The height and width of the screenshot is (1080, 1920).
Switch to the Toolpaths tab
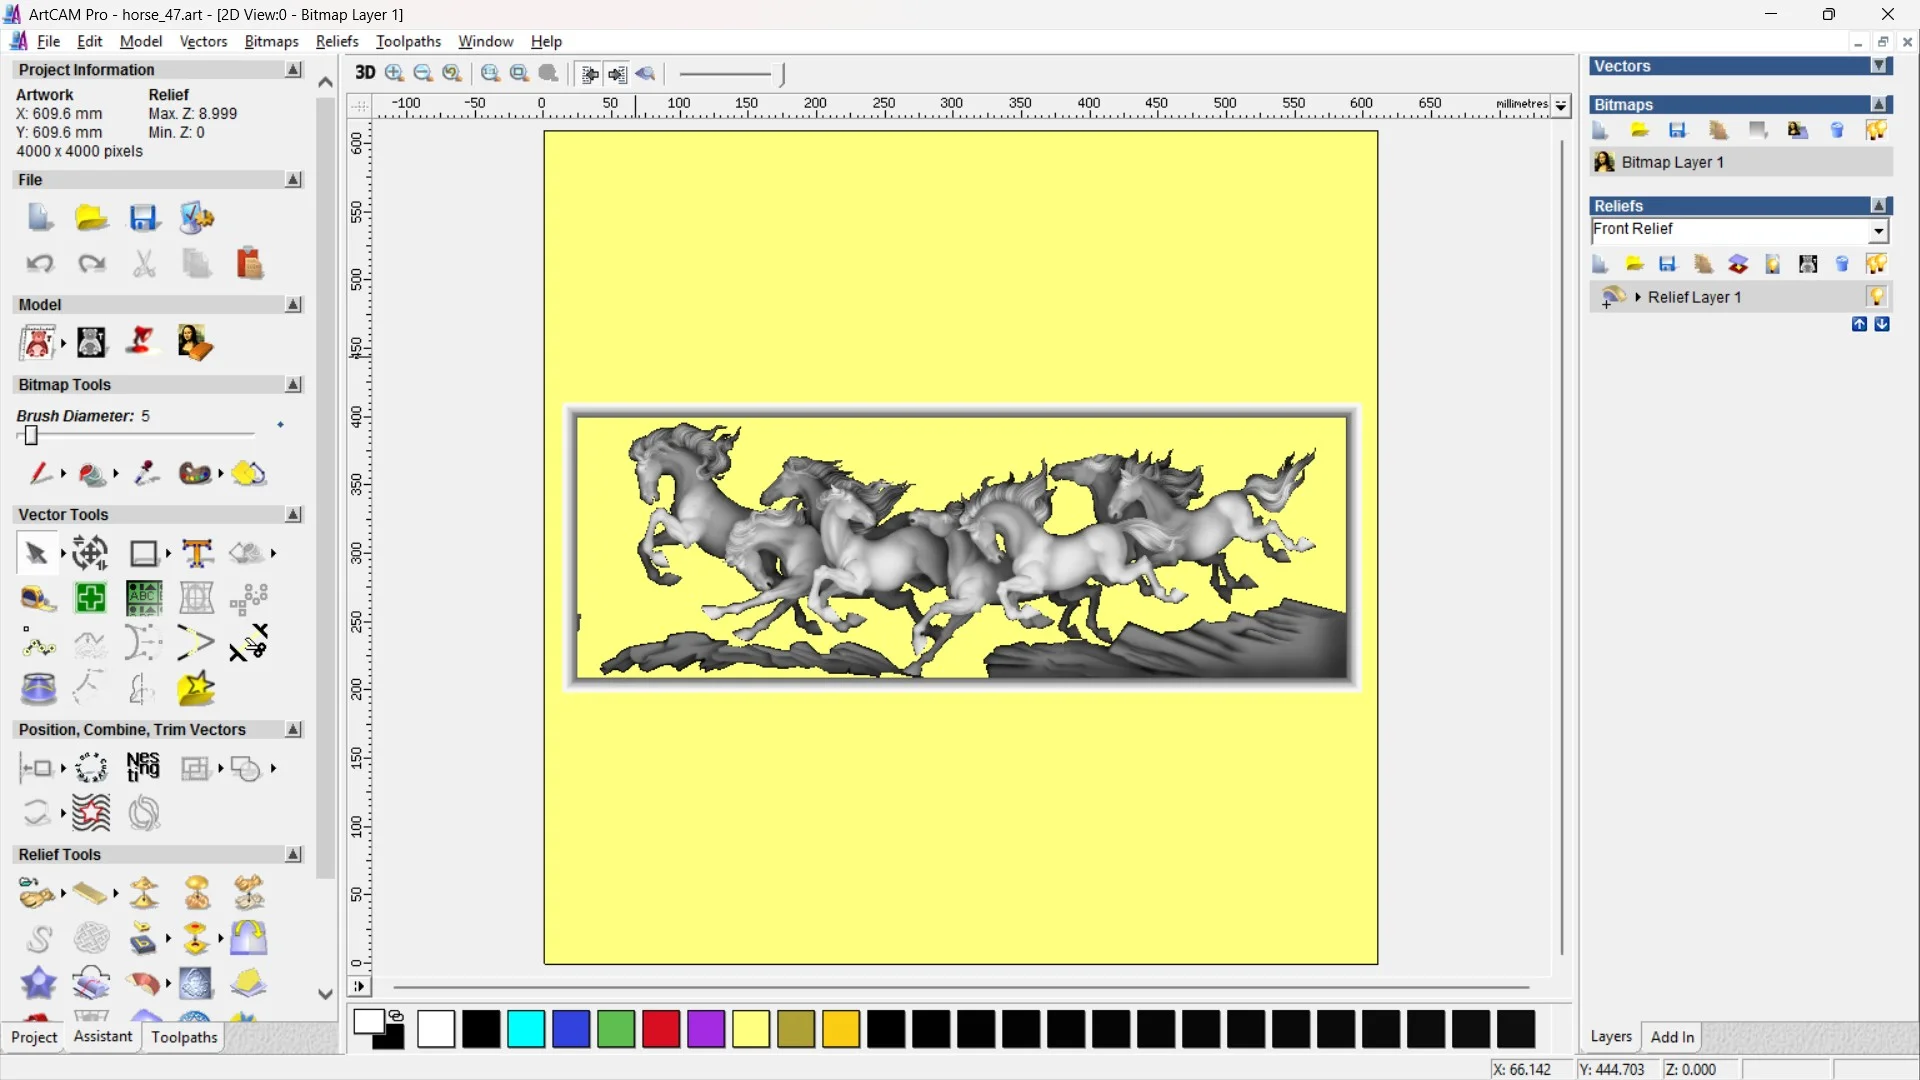[183, 1038]
